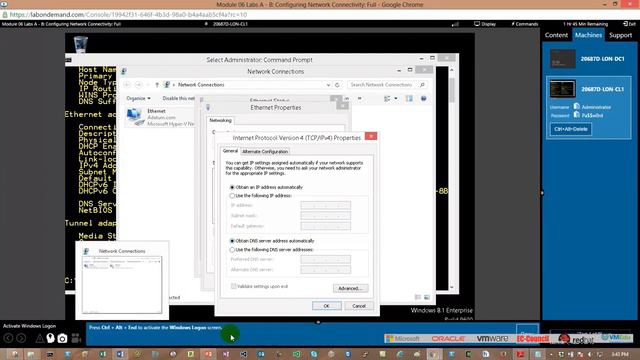Screen dimensions: 640x360
Task: Click the search magnifier in Network Connections
Action: pos(422,84)
